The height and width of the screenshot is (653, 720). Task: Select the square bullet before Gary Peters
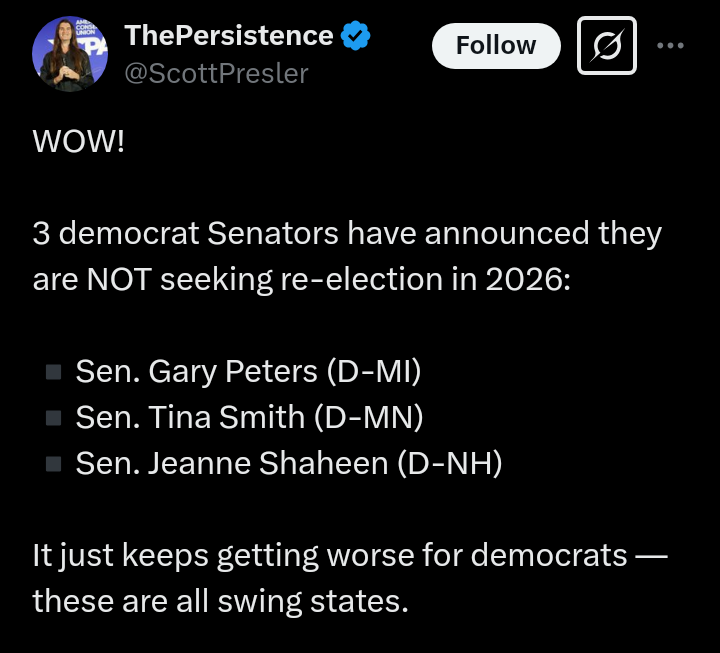(x=54, y=372)
